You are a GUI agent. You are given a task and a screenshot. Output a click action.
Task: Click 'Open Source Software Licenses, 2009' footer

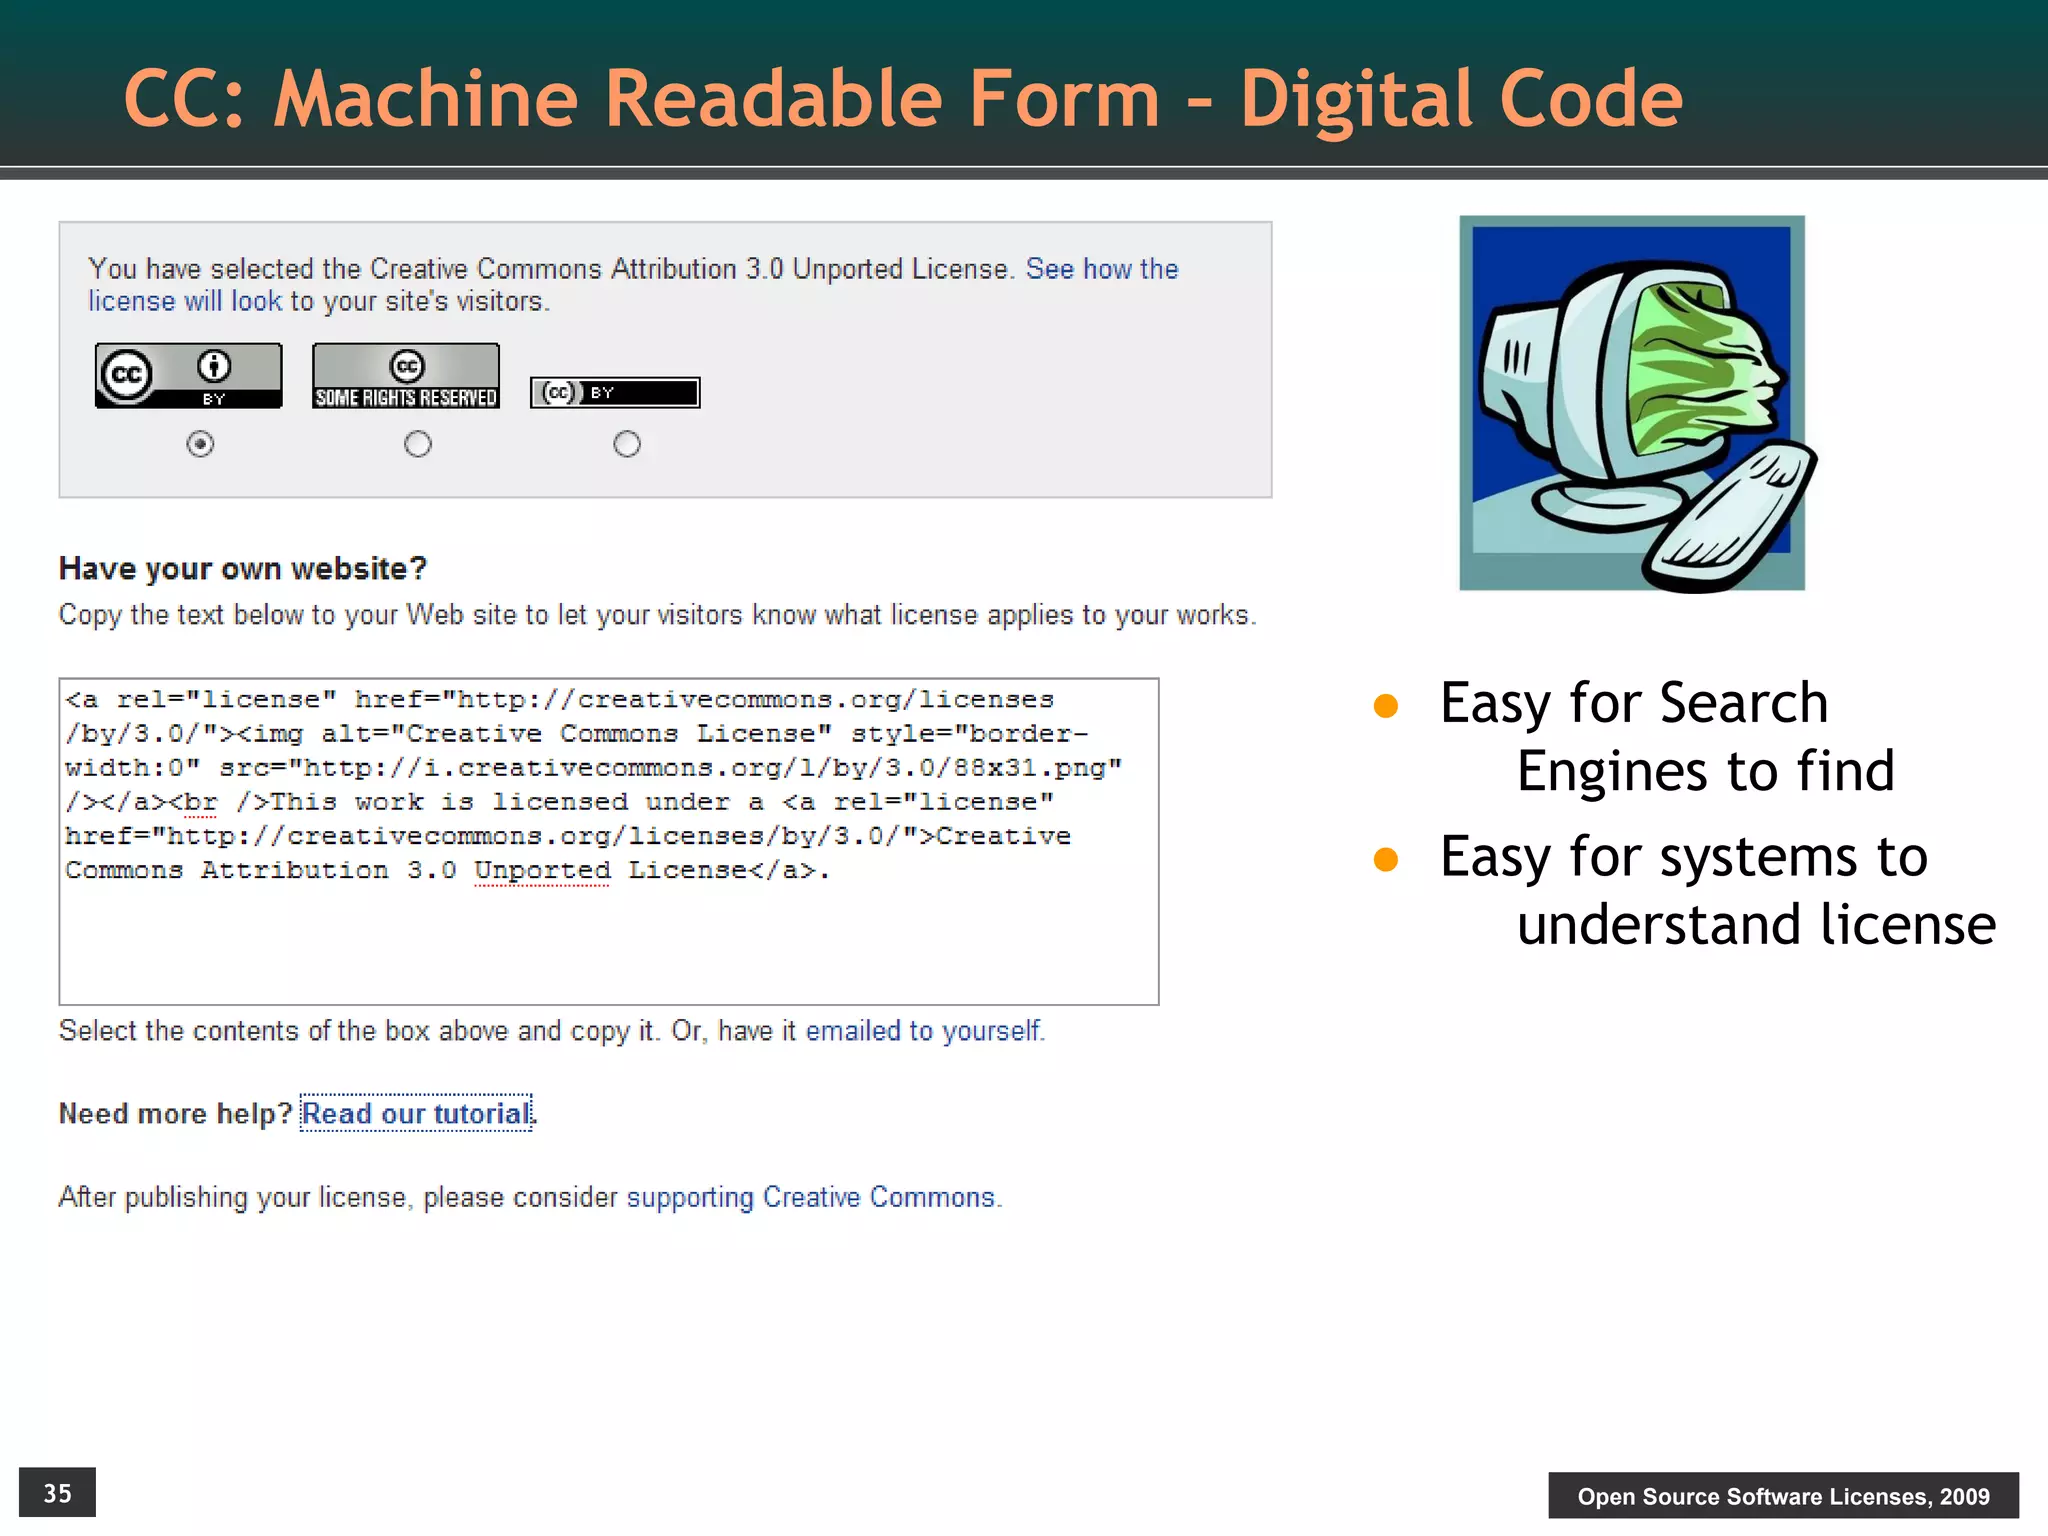coord(1782,1496)
